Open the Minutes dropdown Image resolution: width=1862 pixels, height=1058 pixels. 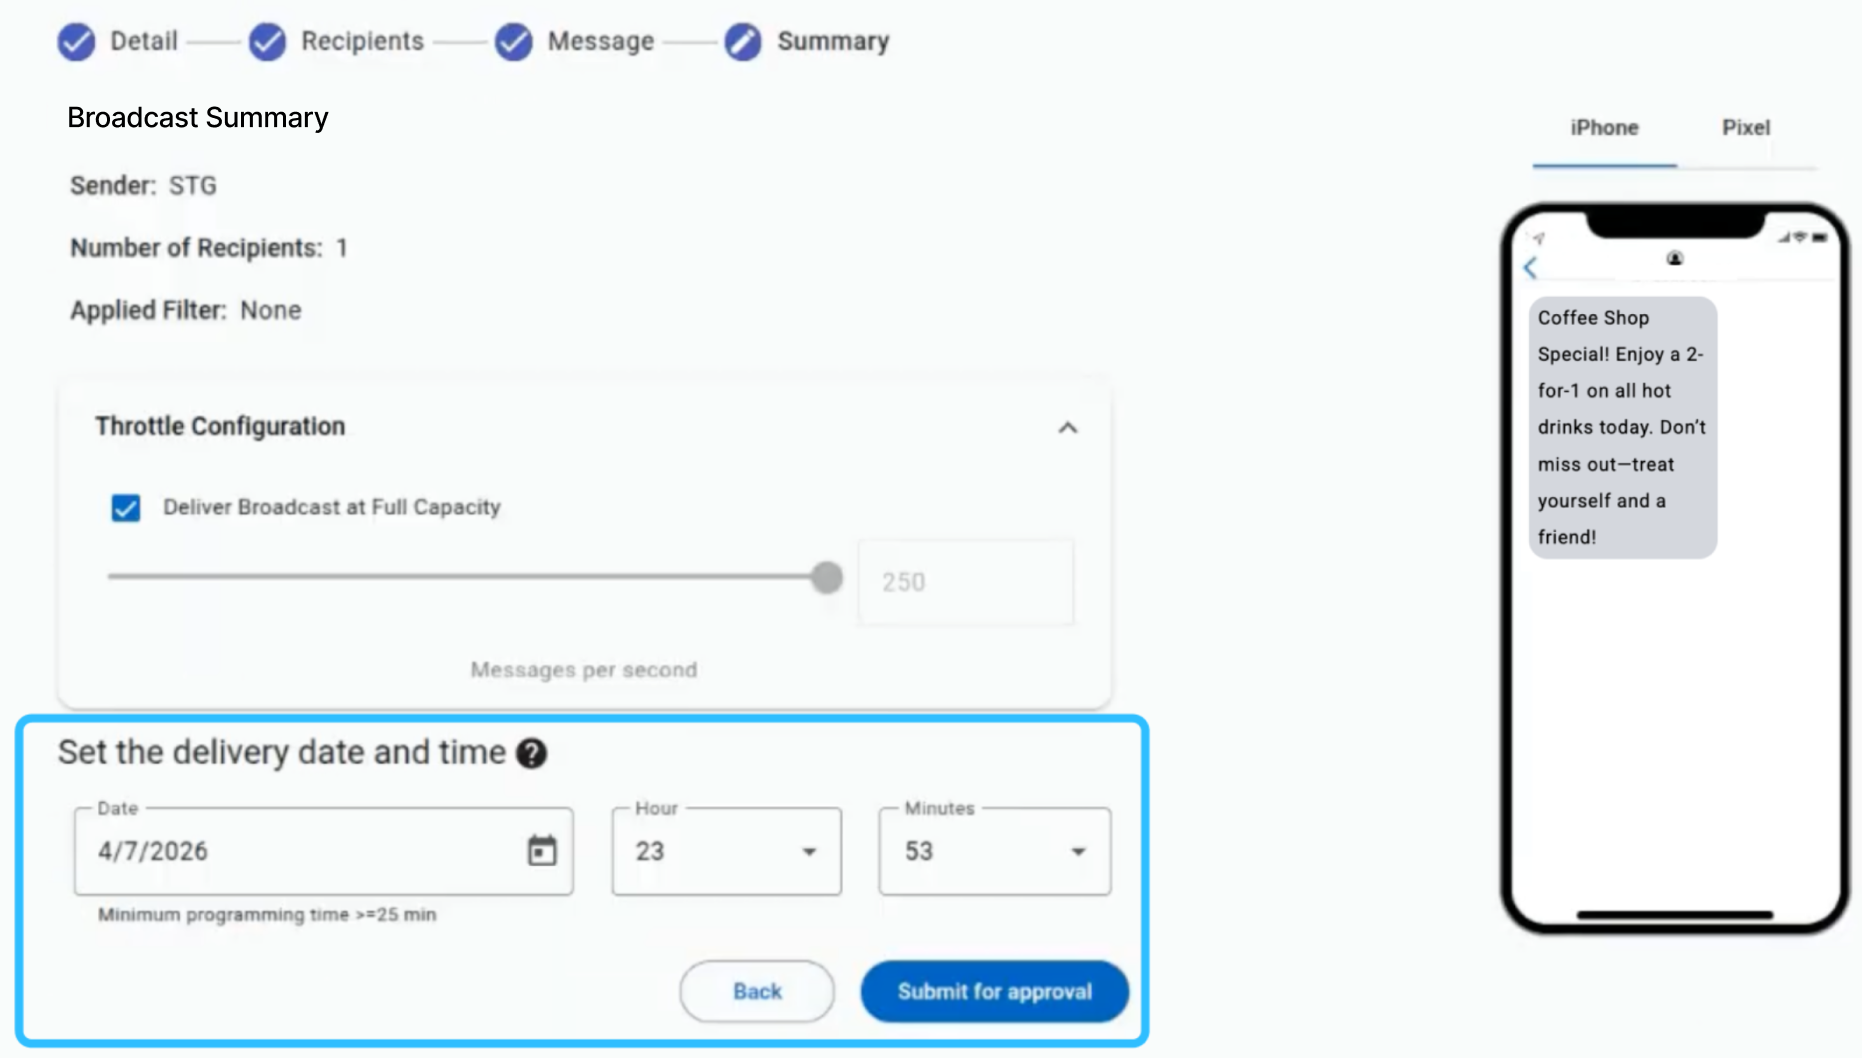coord(995,851)
